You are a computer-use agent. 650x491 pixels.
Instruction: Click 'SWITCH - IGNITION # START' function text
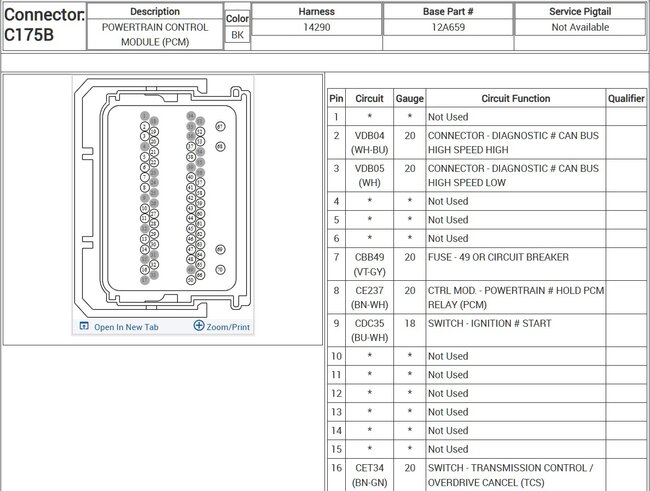click(x=490, y=323)
